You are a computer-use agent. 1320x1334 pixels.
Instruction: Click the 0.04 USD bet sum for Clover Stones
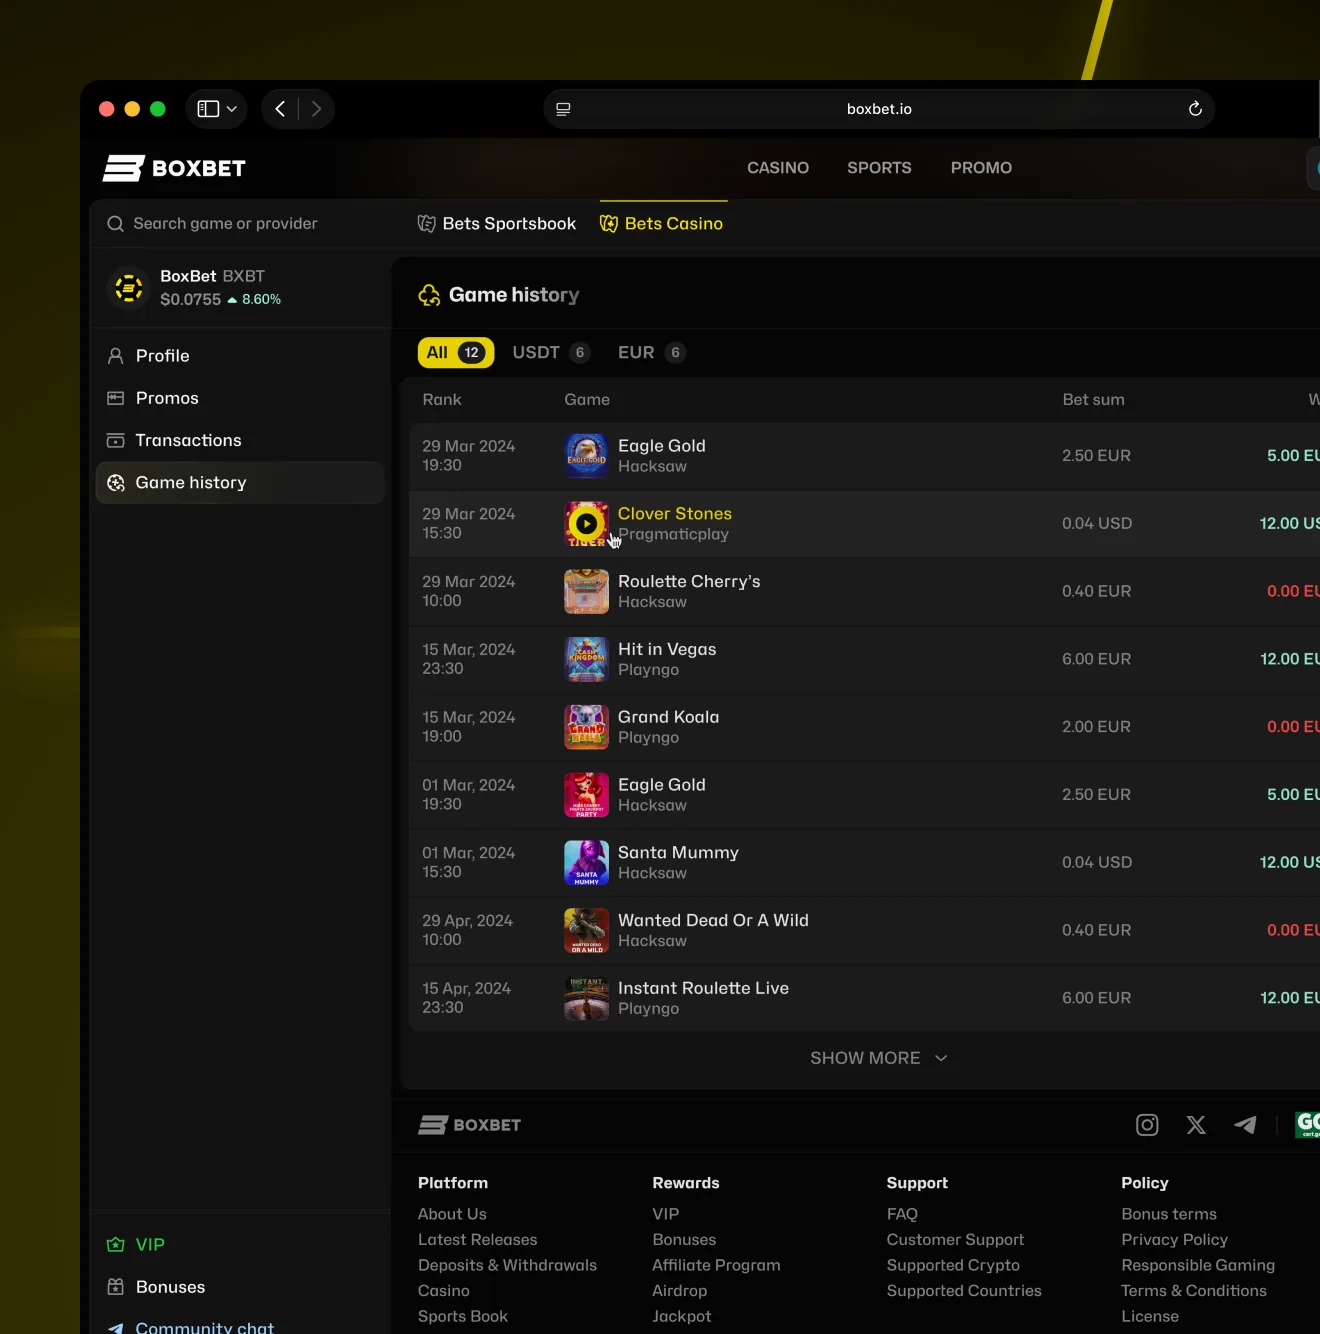(1097, 524)
